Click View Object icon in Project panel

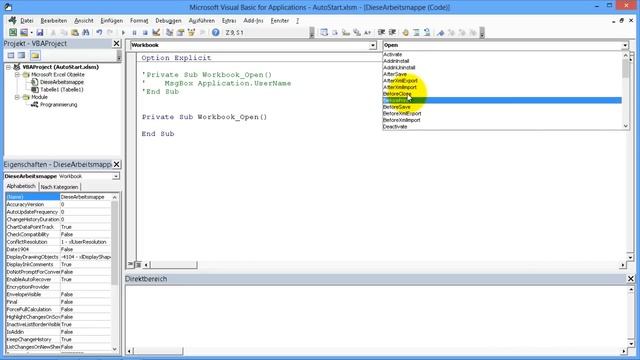21,56
